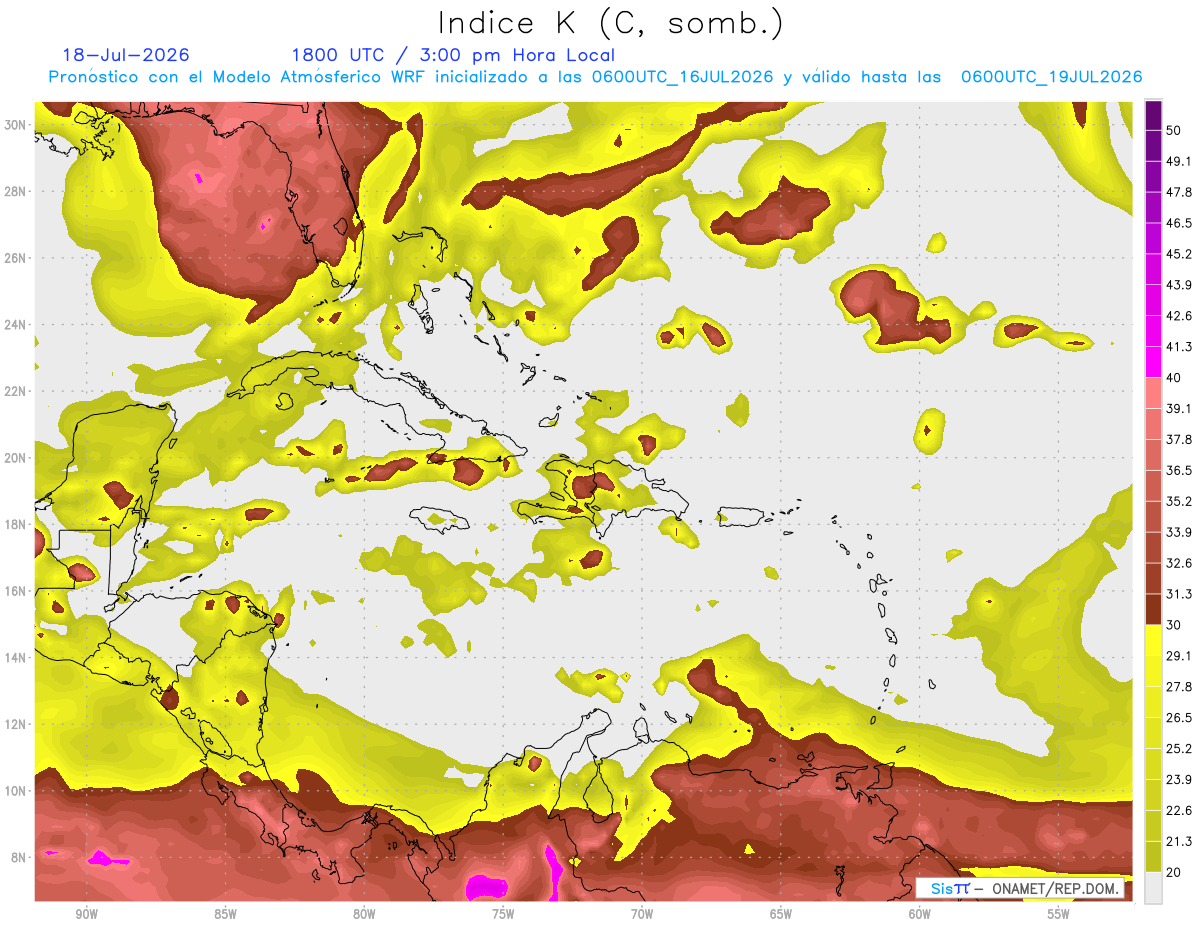The height and width of the screenshot is (927, 1200).
Task: Click the colorbar value 47.8
Action: (x=1179, y=193)
